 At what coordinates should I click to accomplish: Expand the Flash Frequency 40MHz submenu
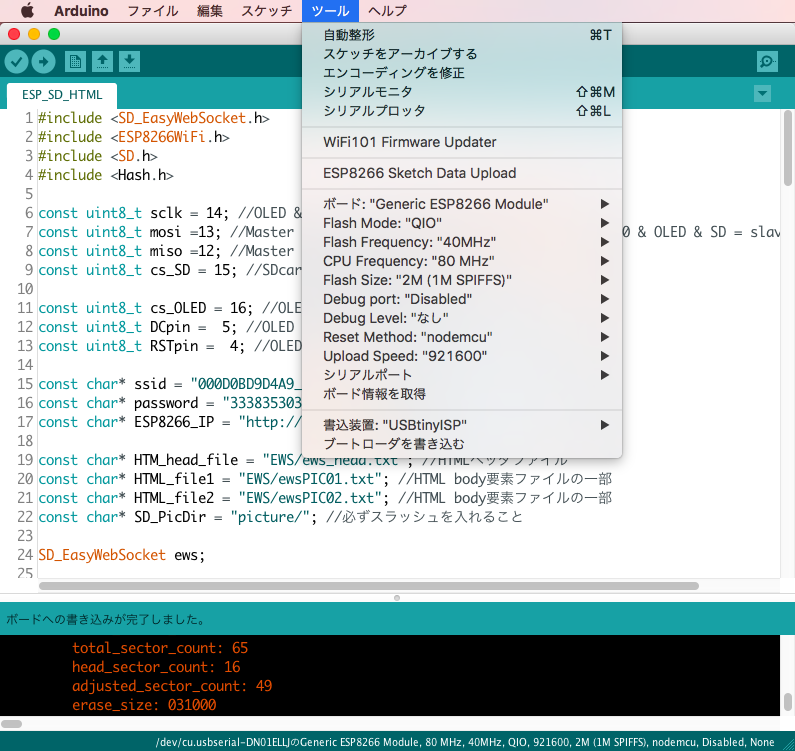[462, 242]
